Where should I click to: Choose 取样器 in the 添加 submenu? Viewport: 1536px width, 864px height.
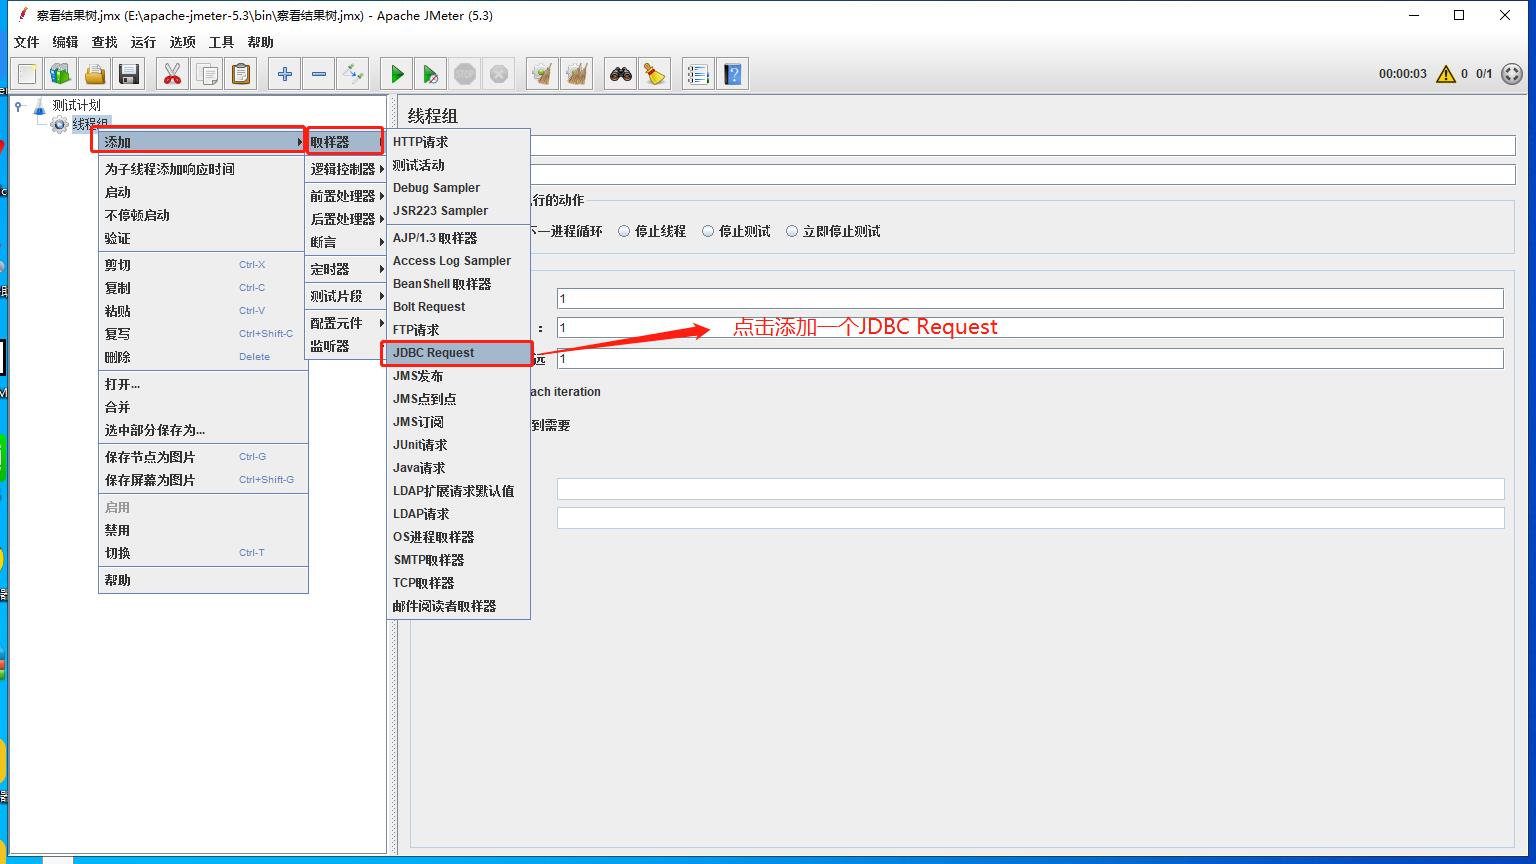[x=345, y=142]
